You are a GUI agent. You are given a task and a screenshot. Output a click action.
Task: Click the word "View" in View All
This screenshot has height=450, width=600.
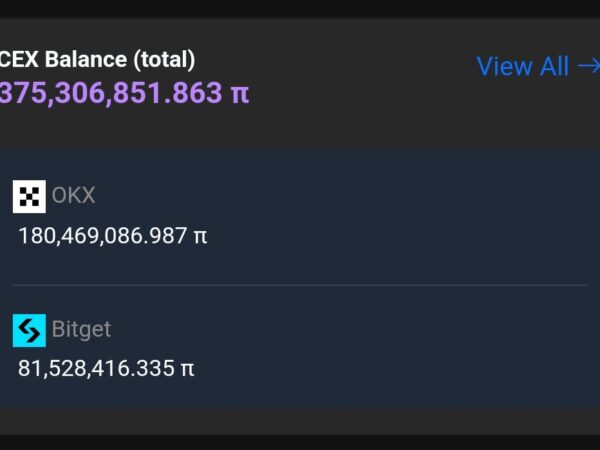505,67
